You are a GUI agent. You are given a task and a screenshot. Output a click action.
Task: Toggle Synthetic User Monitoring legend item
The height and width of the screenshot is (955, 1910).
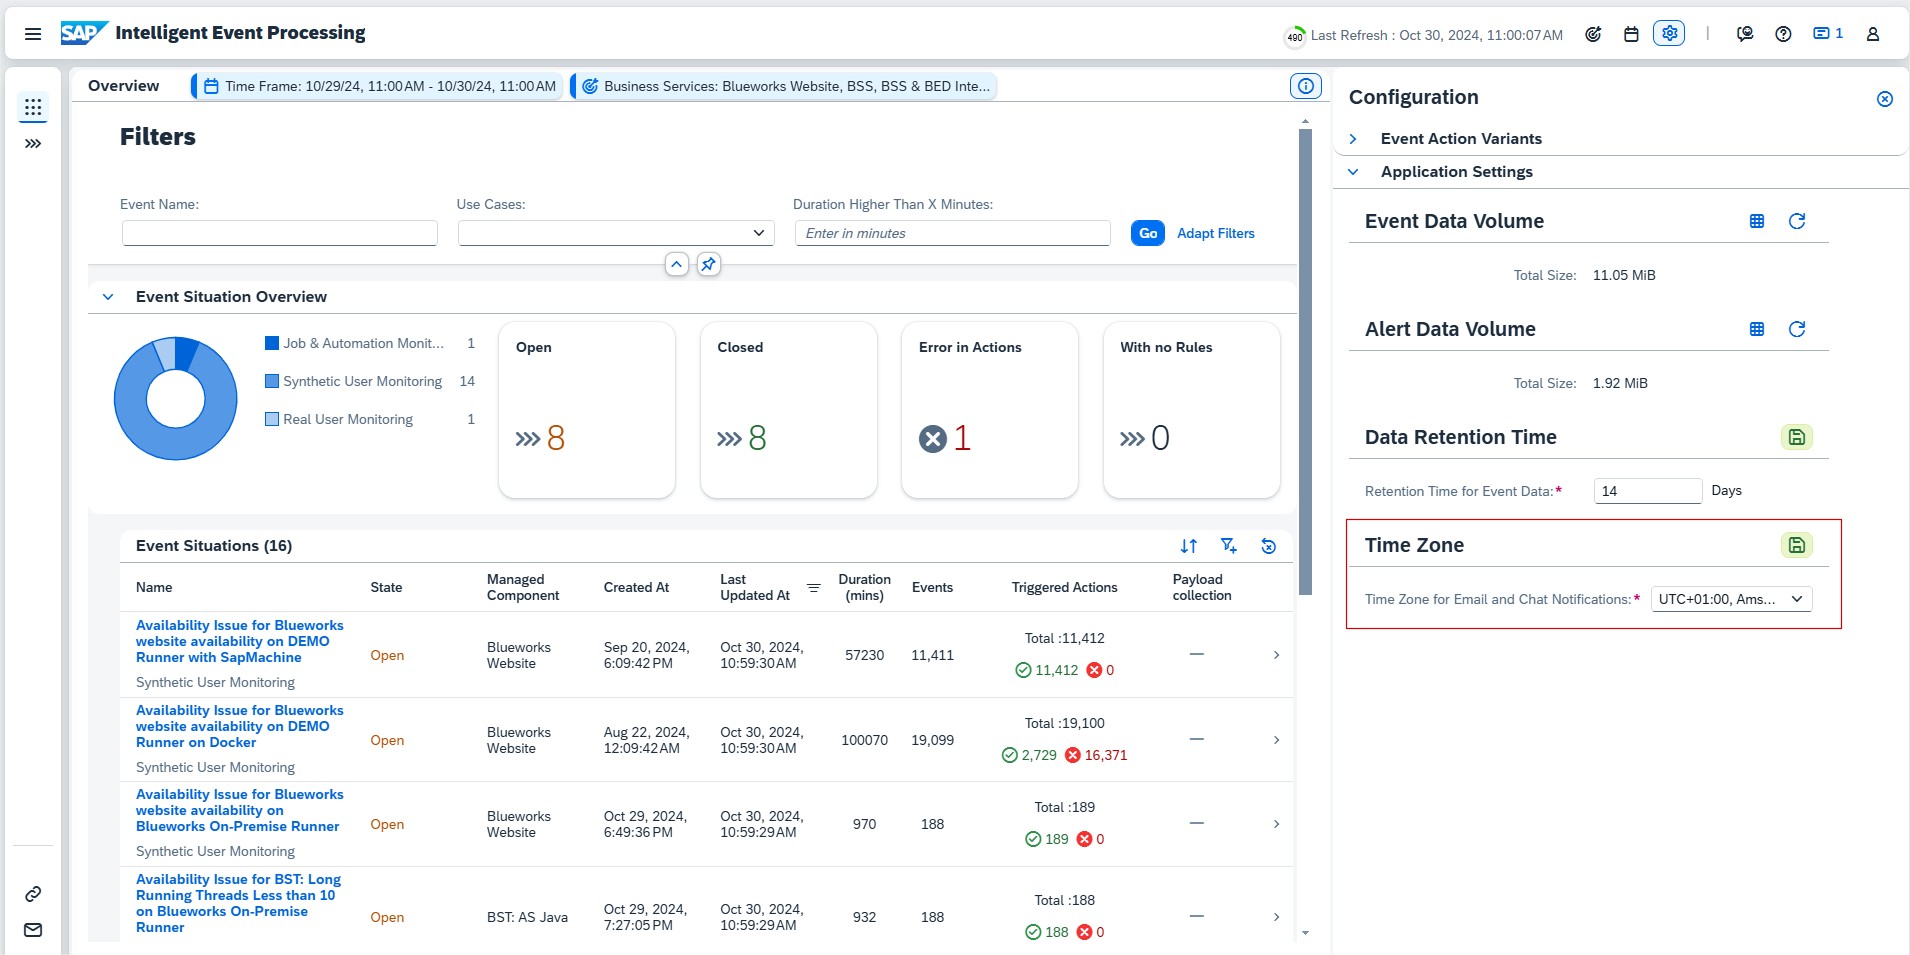(362, 381)
